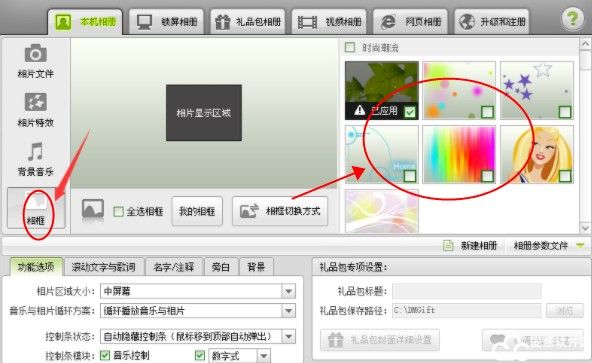Switch to the 锁屏相册 tab
Image resolution: width=592 pixels, height=363 pixels.
pos(166,22)
